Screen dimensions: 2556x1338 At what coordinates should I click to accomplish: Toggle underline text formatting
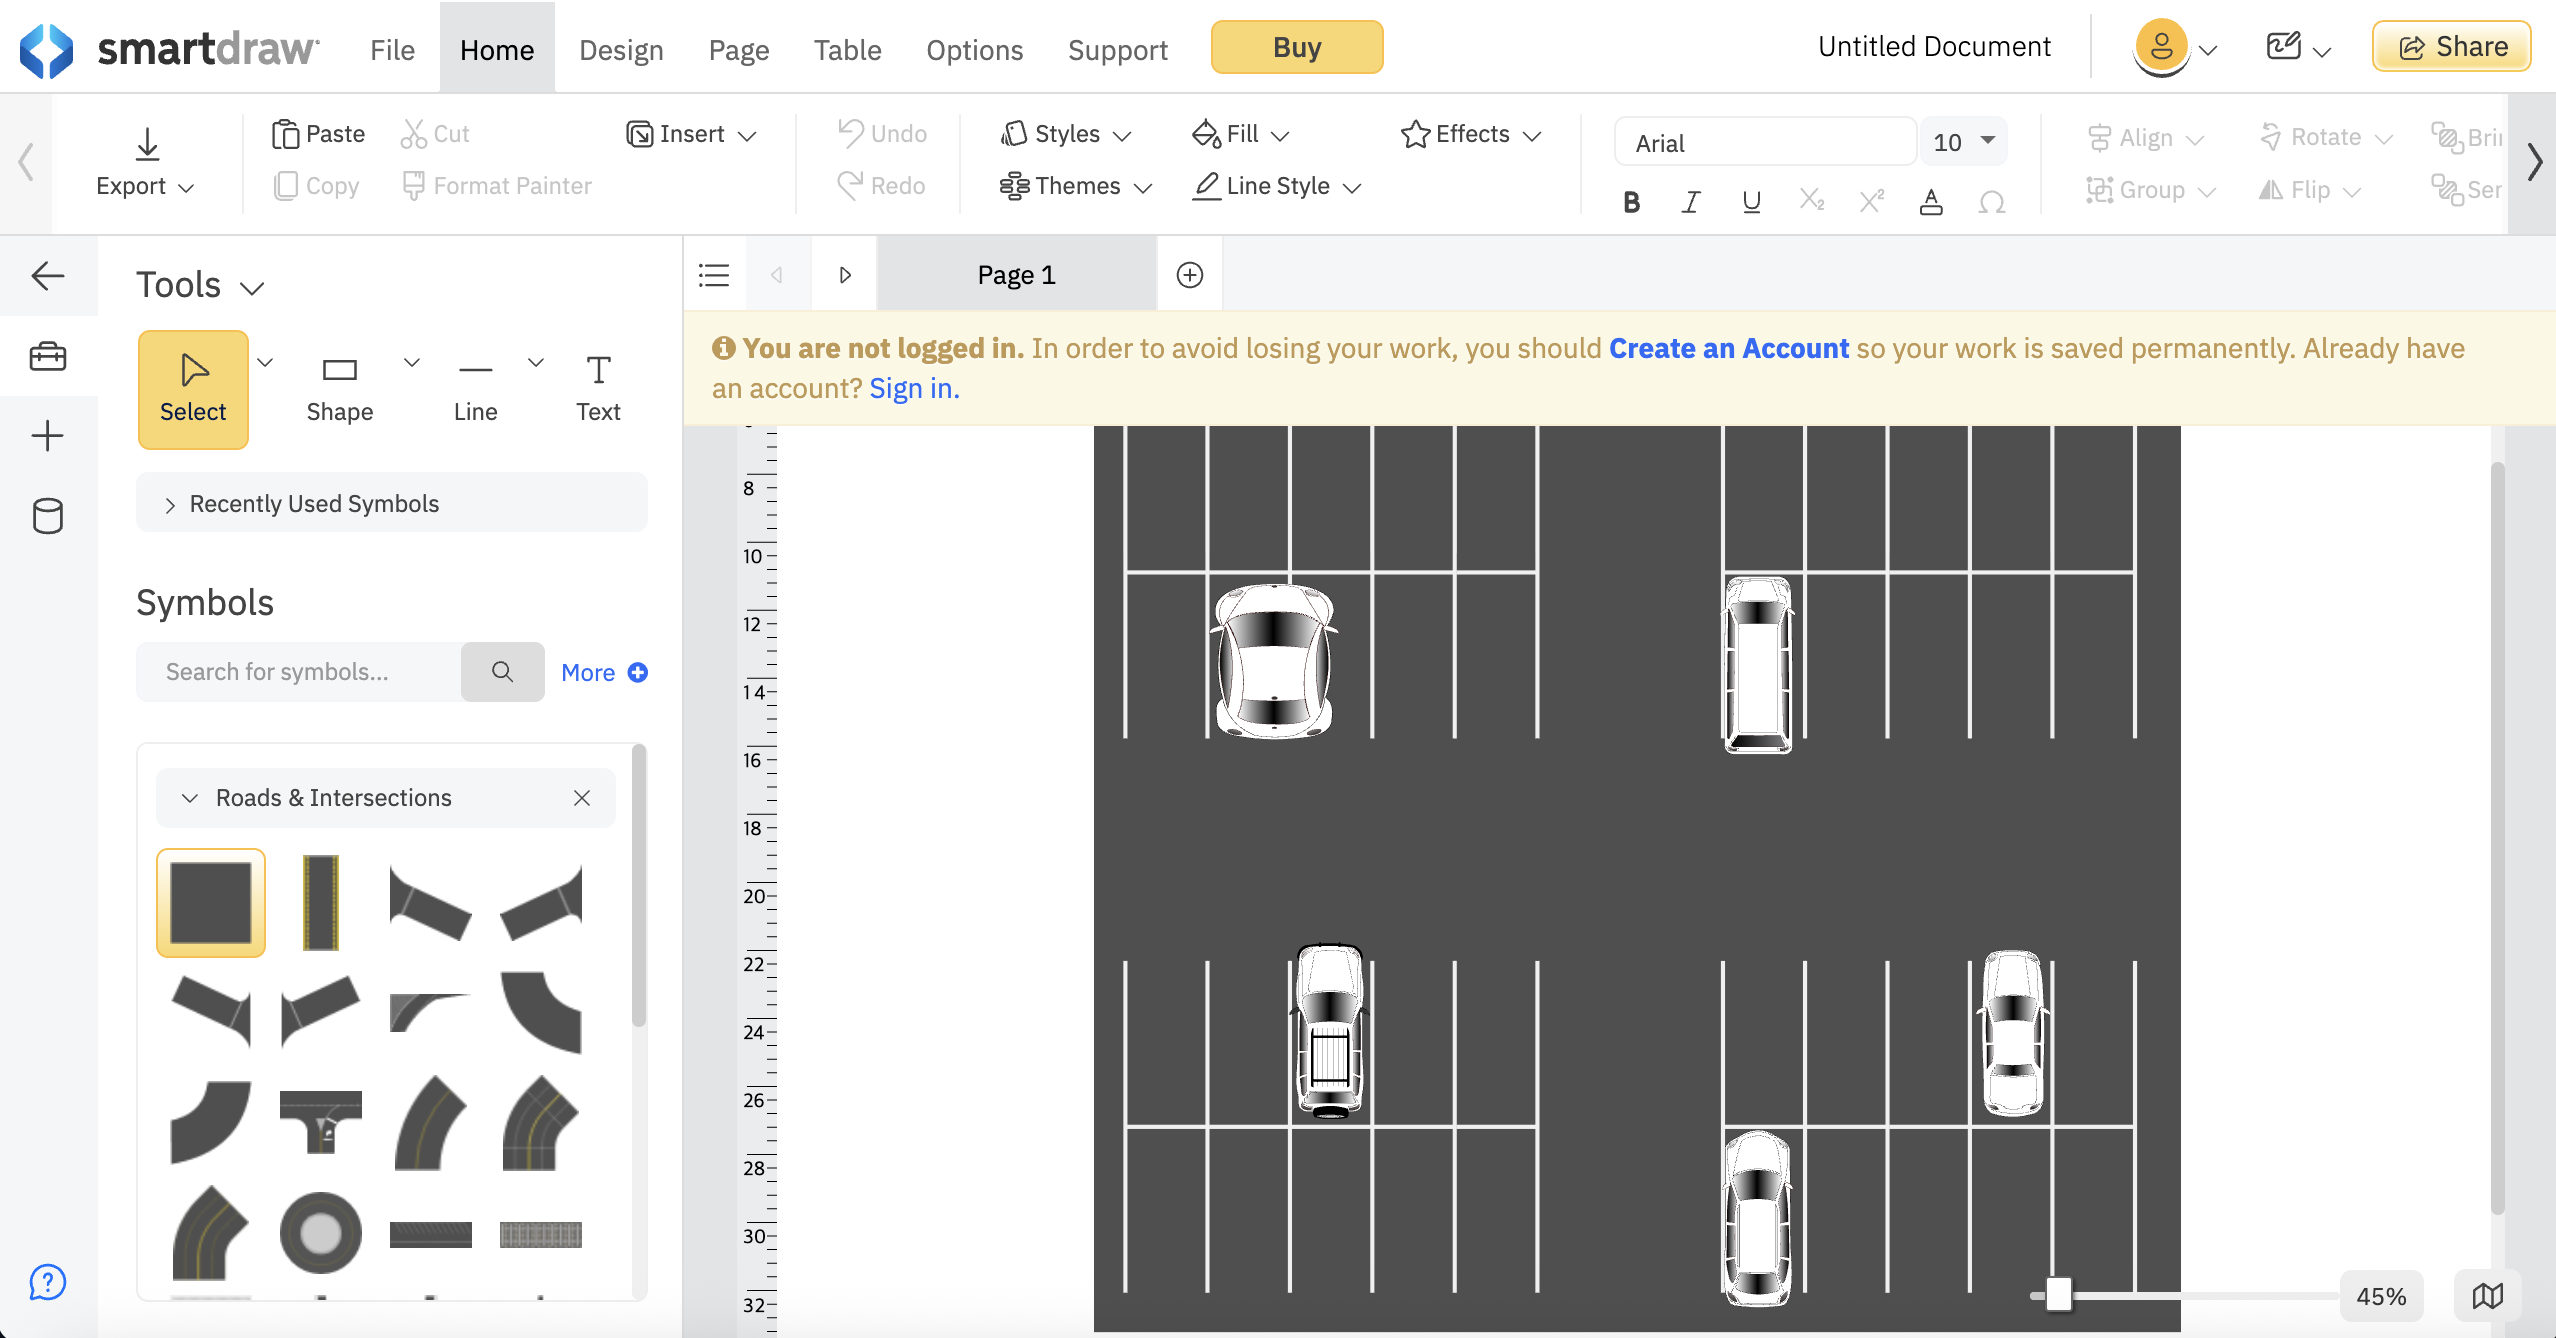pyautogui.click(x=1751, y=202)
